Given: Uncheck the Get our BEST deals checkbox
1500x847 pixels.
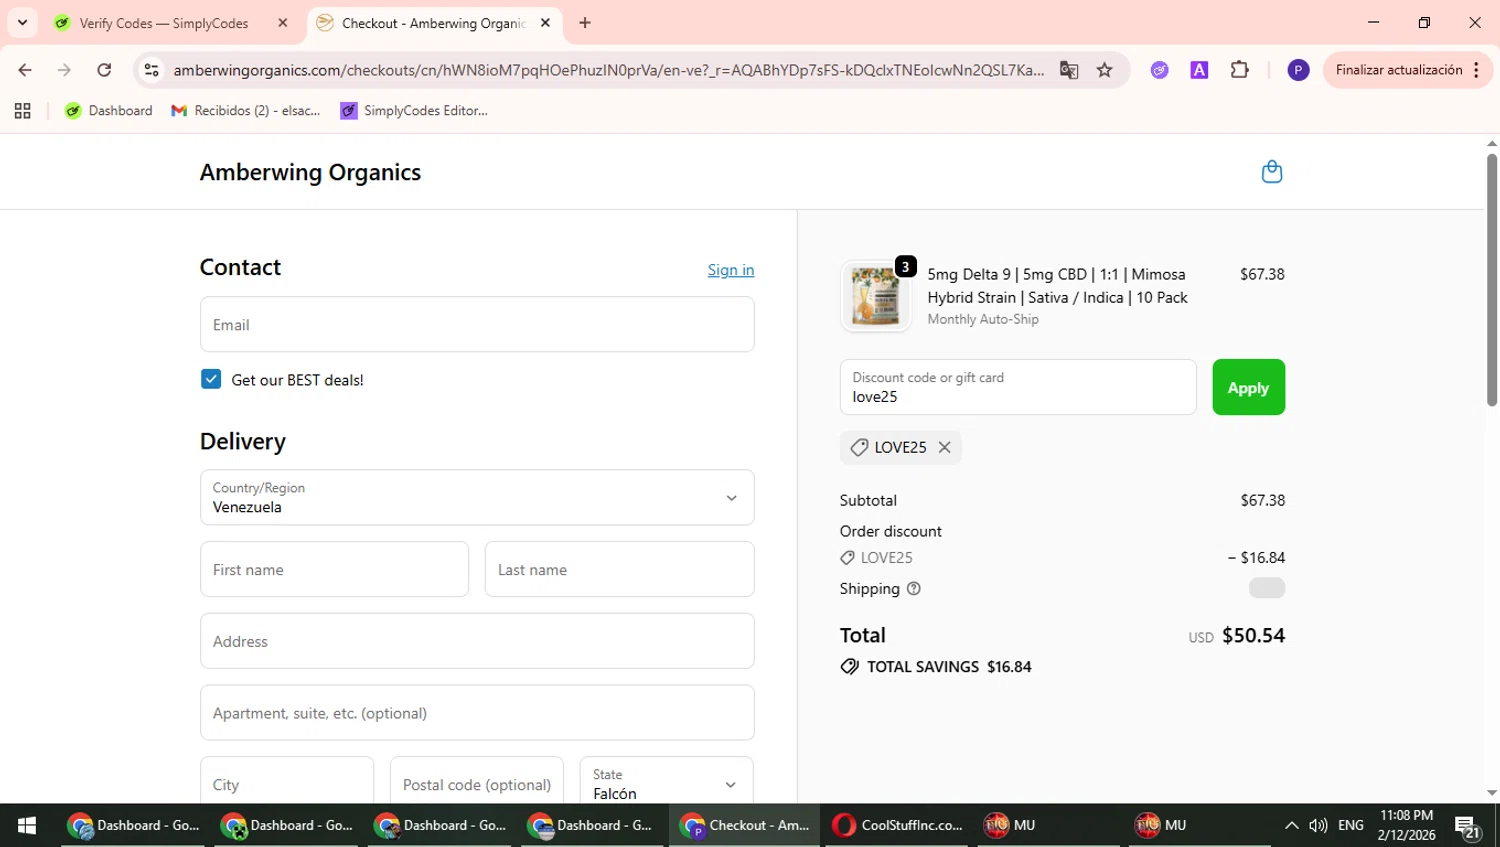Looking at the screenshot, I should pos(211,379).
